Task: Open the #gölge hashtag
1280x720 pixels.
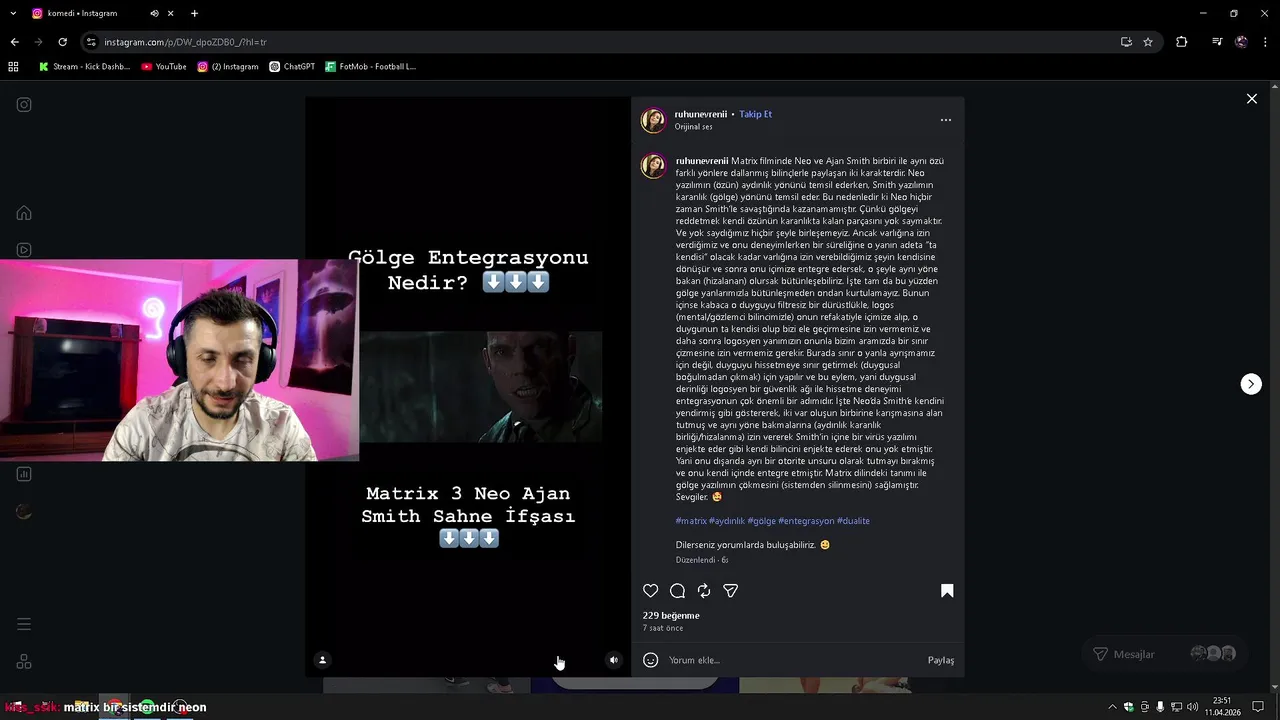Action: [x=762, y=521]
